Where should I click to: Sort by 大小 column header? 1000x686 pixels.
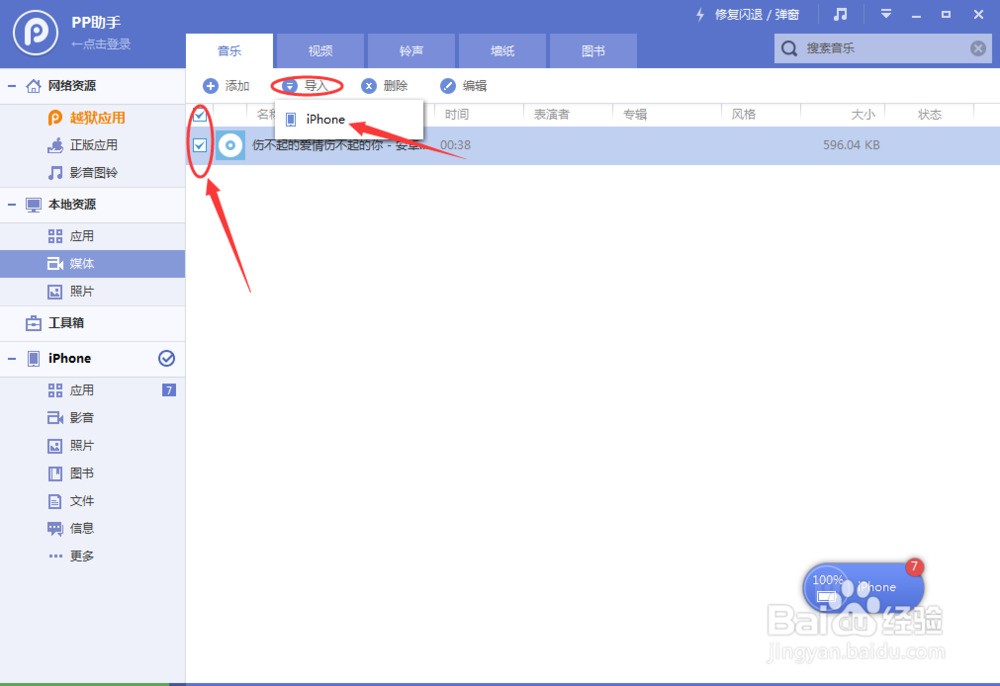click(x=863, y=115)
